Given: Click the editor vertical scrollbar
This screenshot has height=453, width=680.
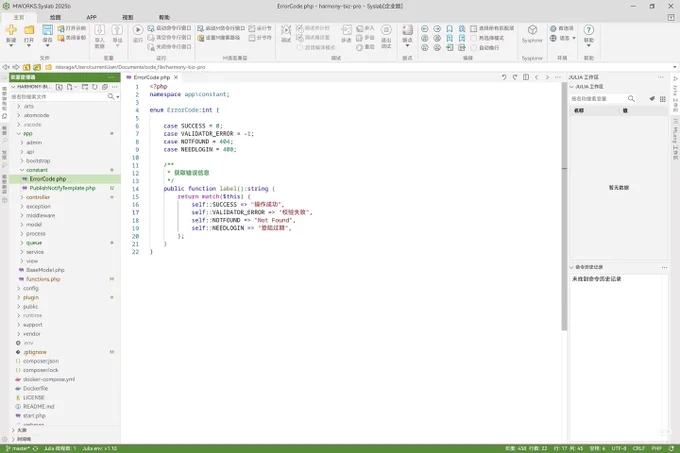Looking at the screenshot, I should point(564,206).
